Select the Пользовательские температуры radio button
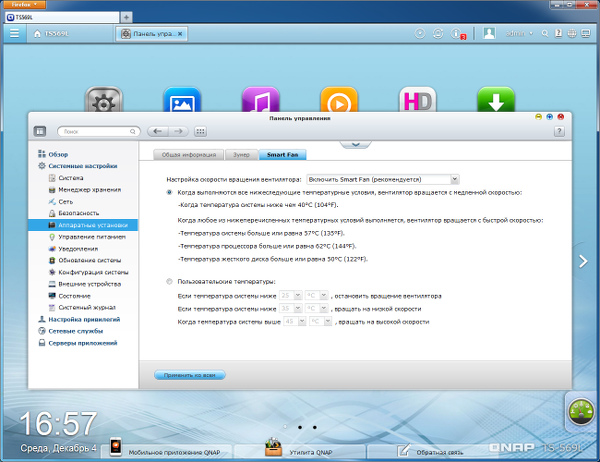 (170, 281)
